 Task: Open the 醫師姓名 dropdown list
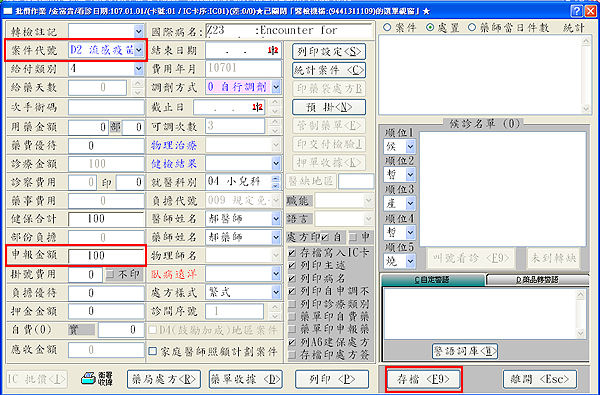pos(276,219)
